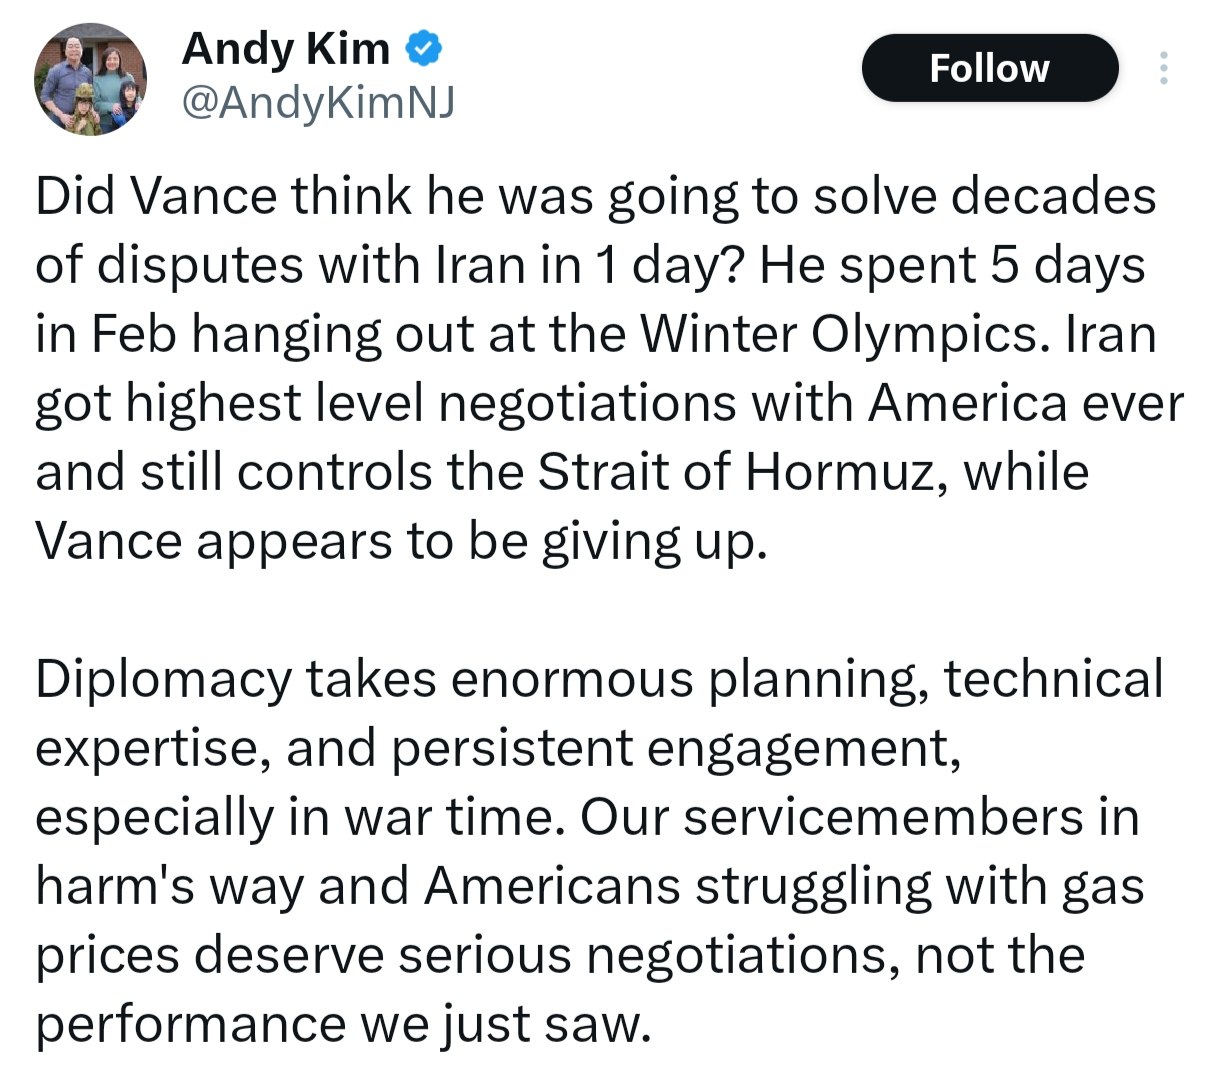Open the three-dot more options menu
This screenshot has height=1071, width=1220.
click(1162, 68)
